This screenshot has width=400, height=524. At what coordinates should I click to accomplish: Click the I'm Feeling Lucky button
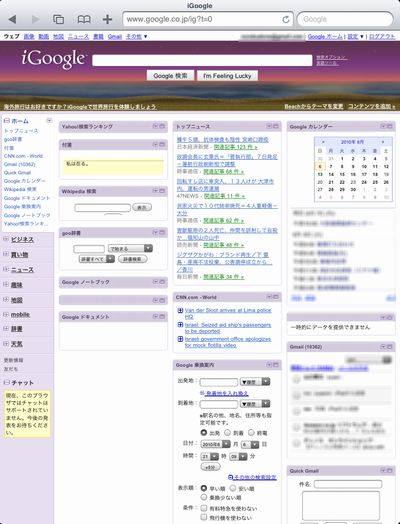(227, 76)
